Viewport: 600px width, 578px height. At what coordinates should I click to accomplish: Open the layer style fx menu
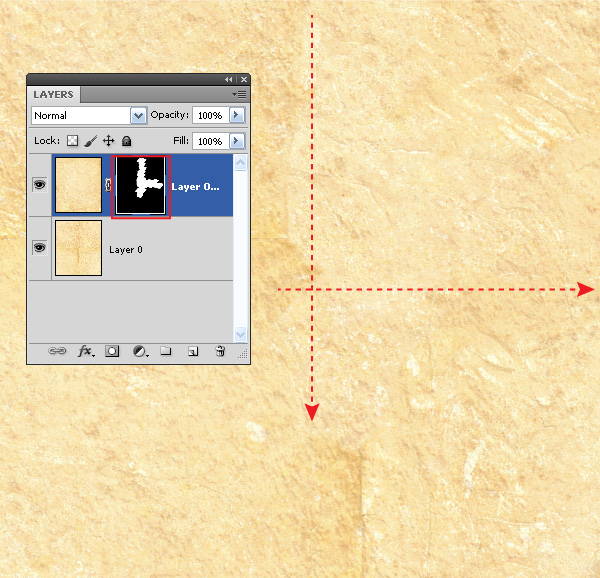[x=86, y=351]
